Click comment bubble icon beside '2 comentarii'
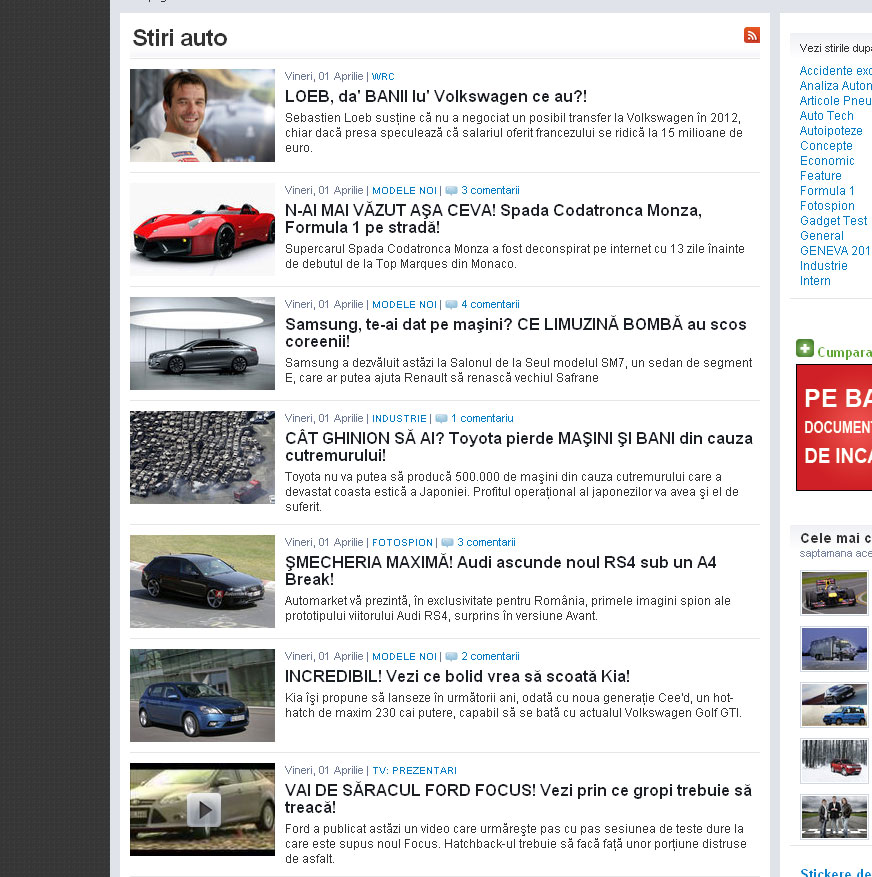The height and width of the screenshot is (877, 872). [451, 657]
